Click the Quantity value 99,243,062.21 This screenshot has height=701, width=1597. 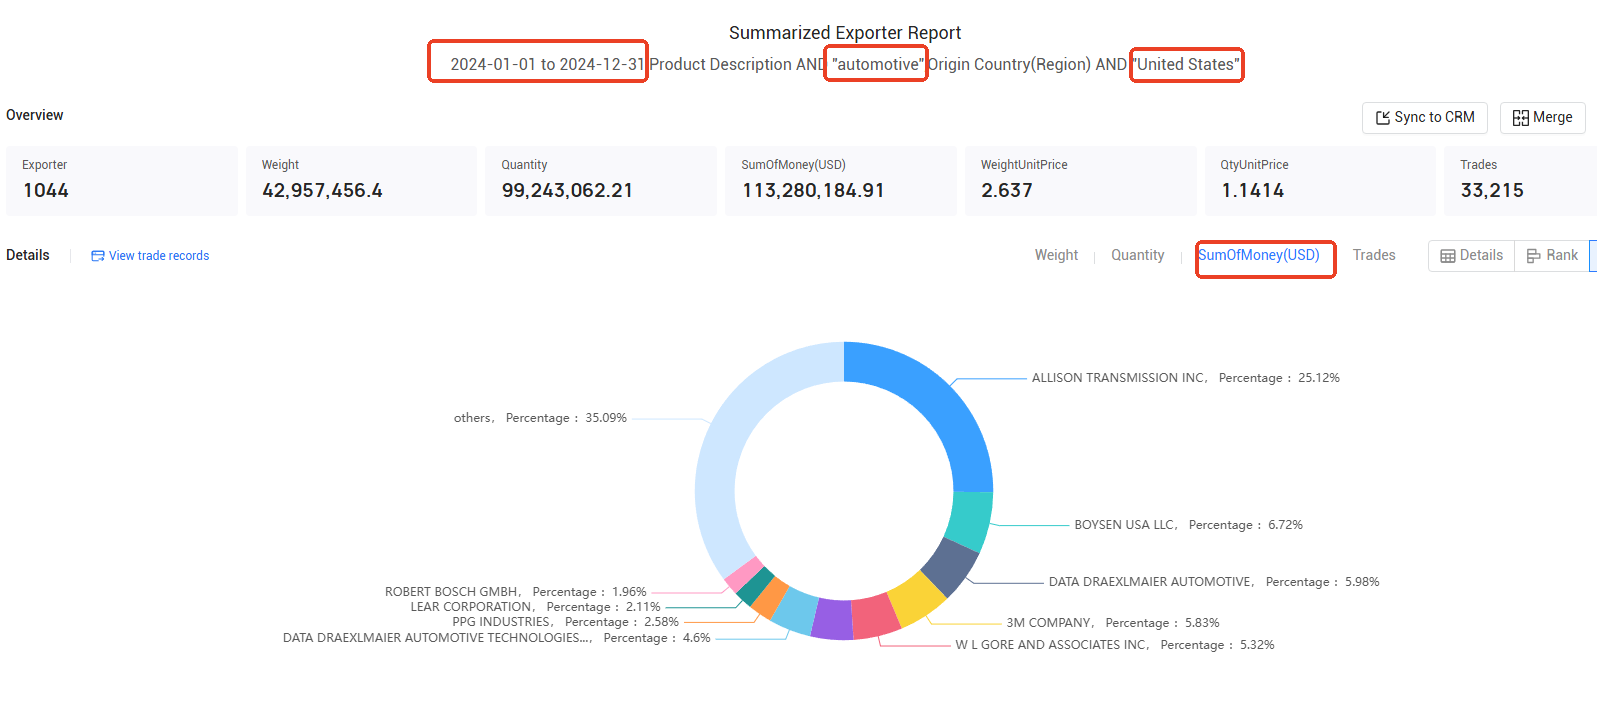tap(567, 190)
